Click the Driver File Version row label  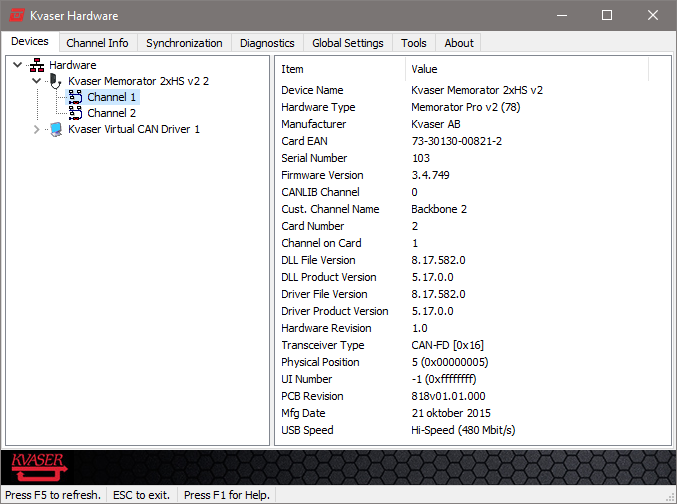324,294
